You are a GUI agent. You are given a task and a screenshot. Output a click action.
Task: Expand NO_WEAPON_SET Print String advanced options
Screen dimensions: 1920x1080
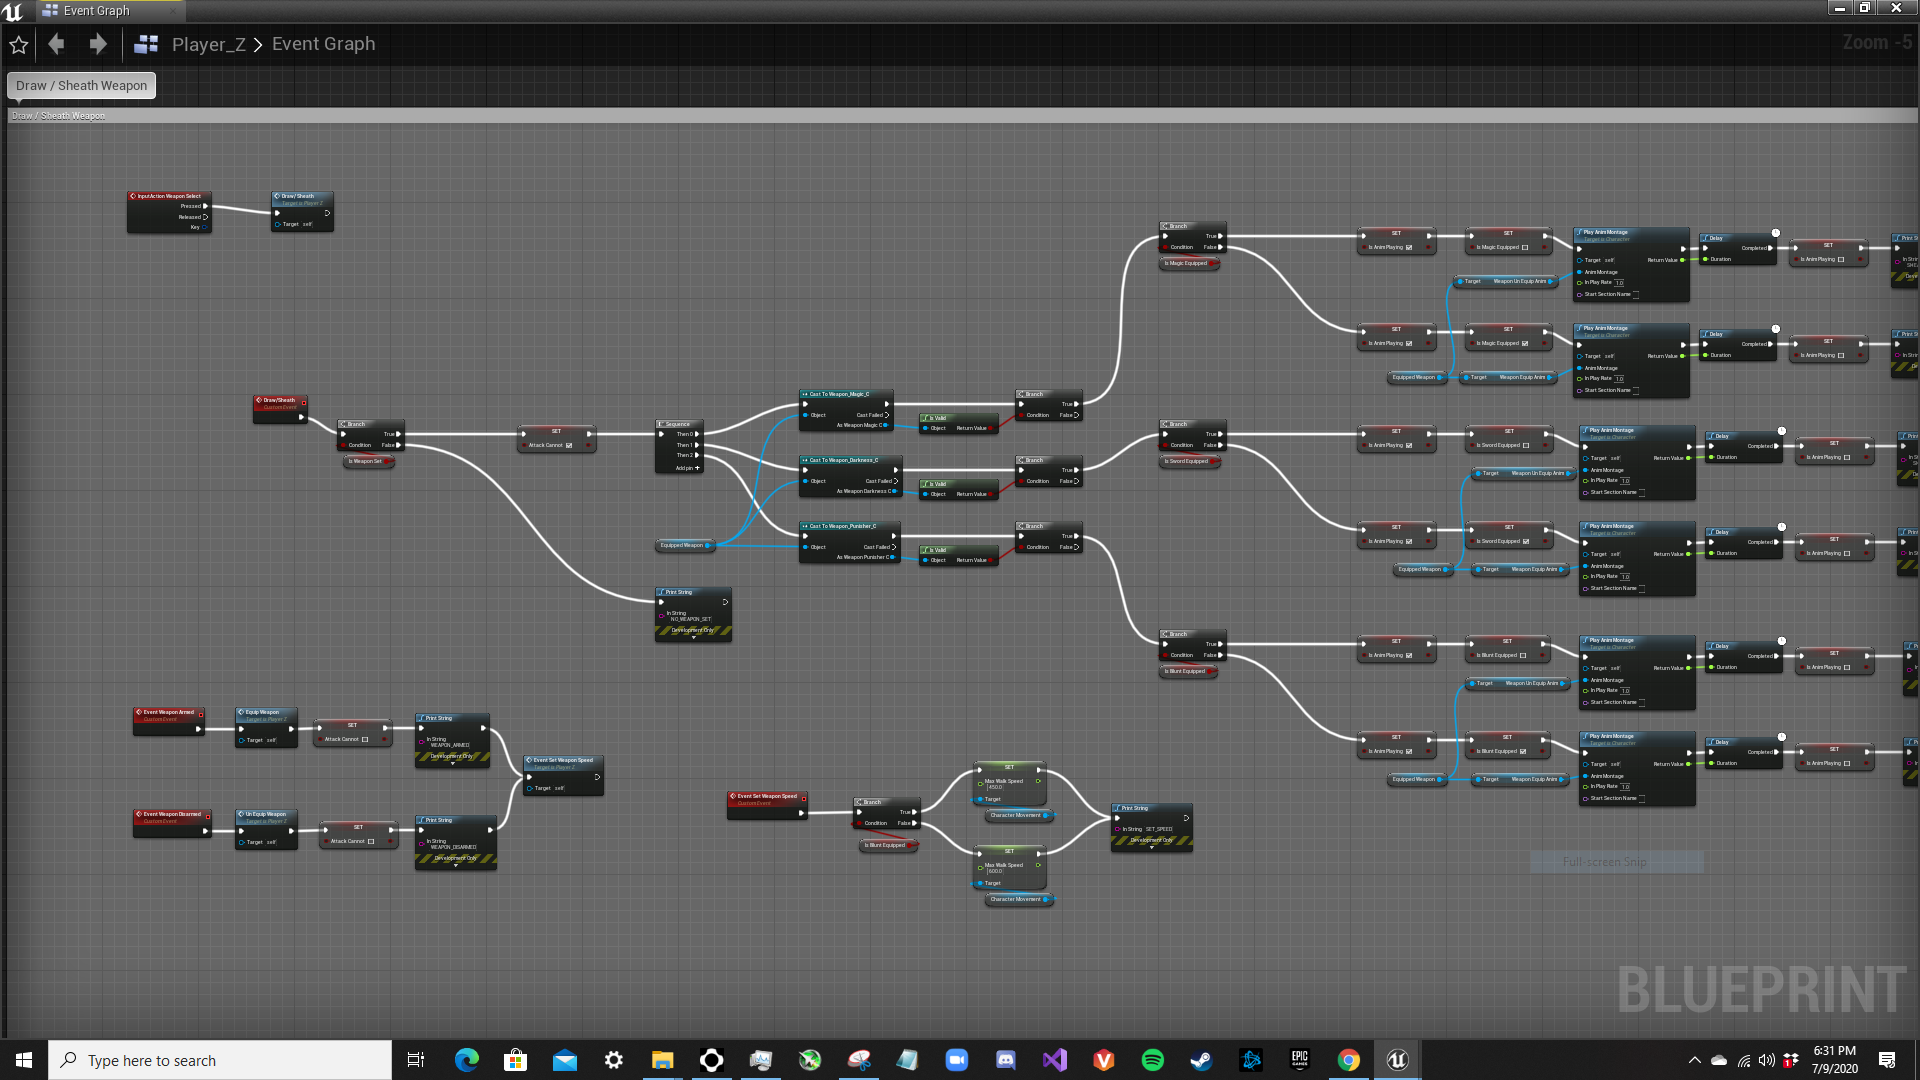point(693,637)
